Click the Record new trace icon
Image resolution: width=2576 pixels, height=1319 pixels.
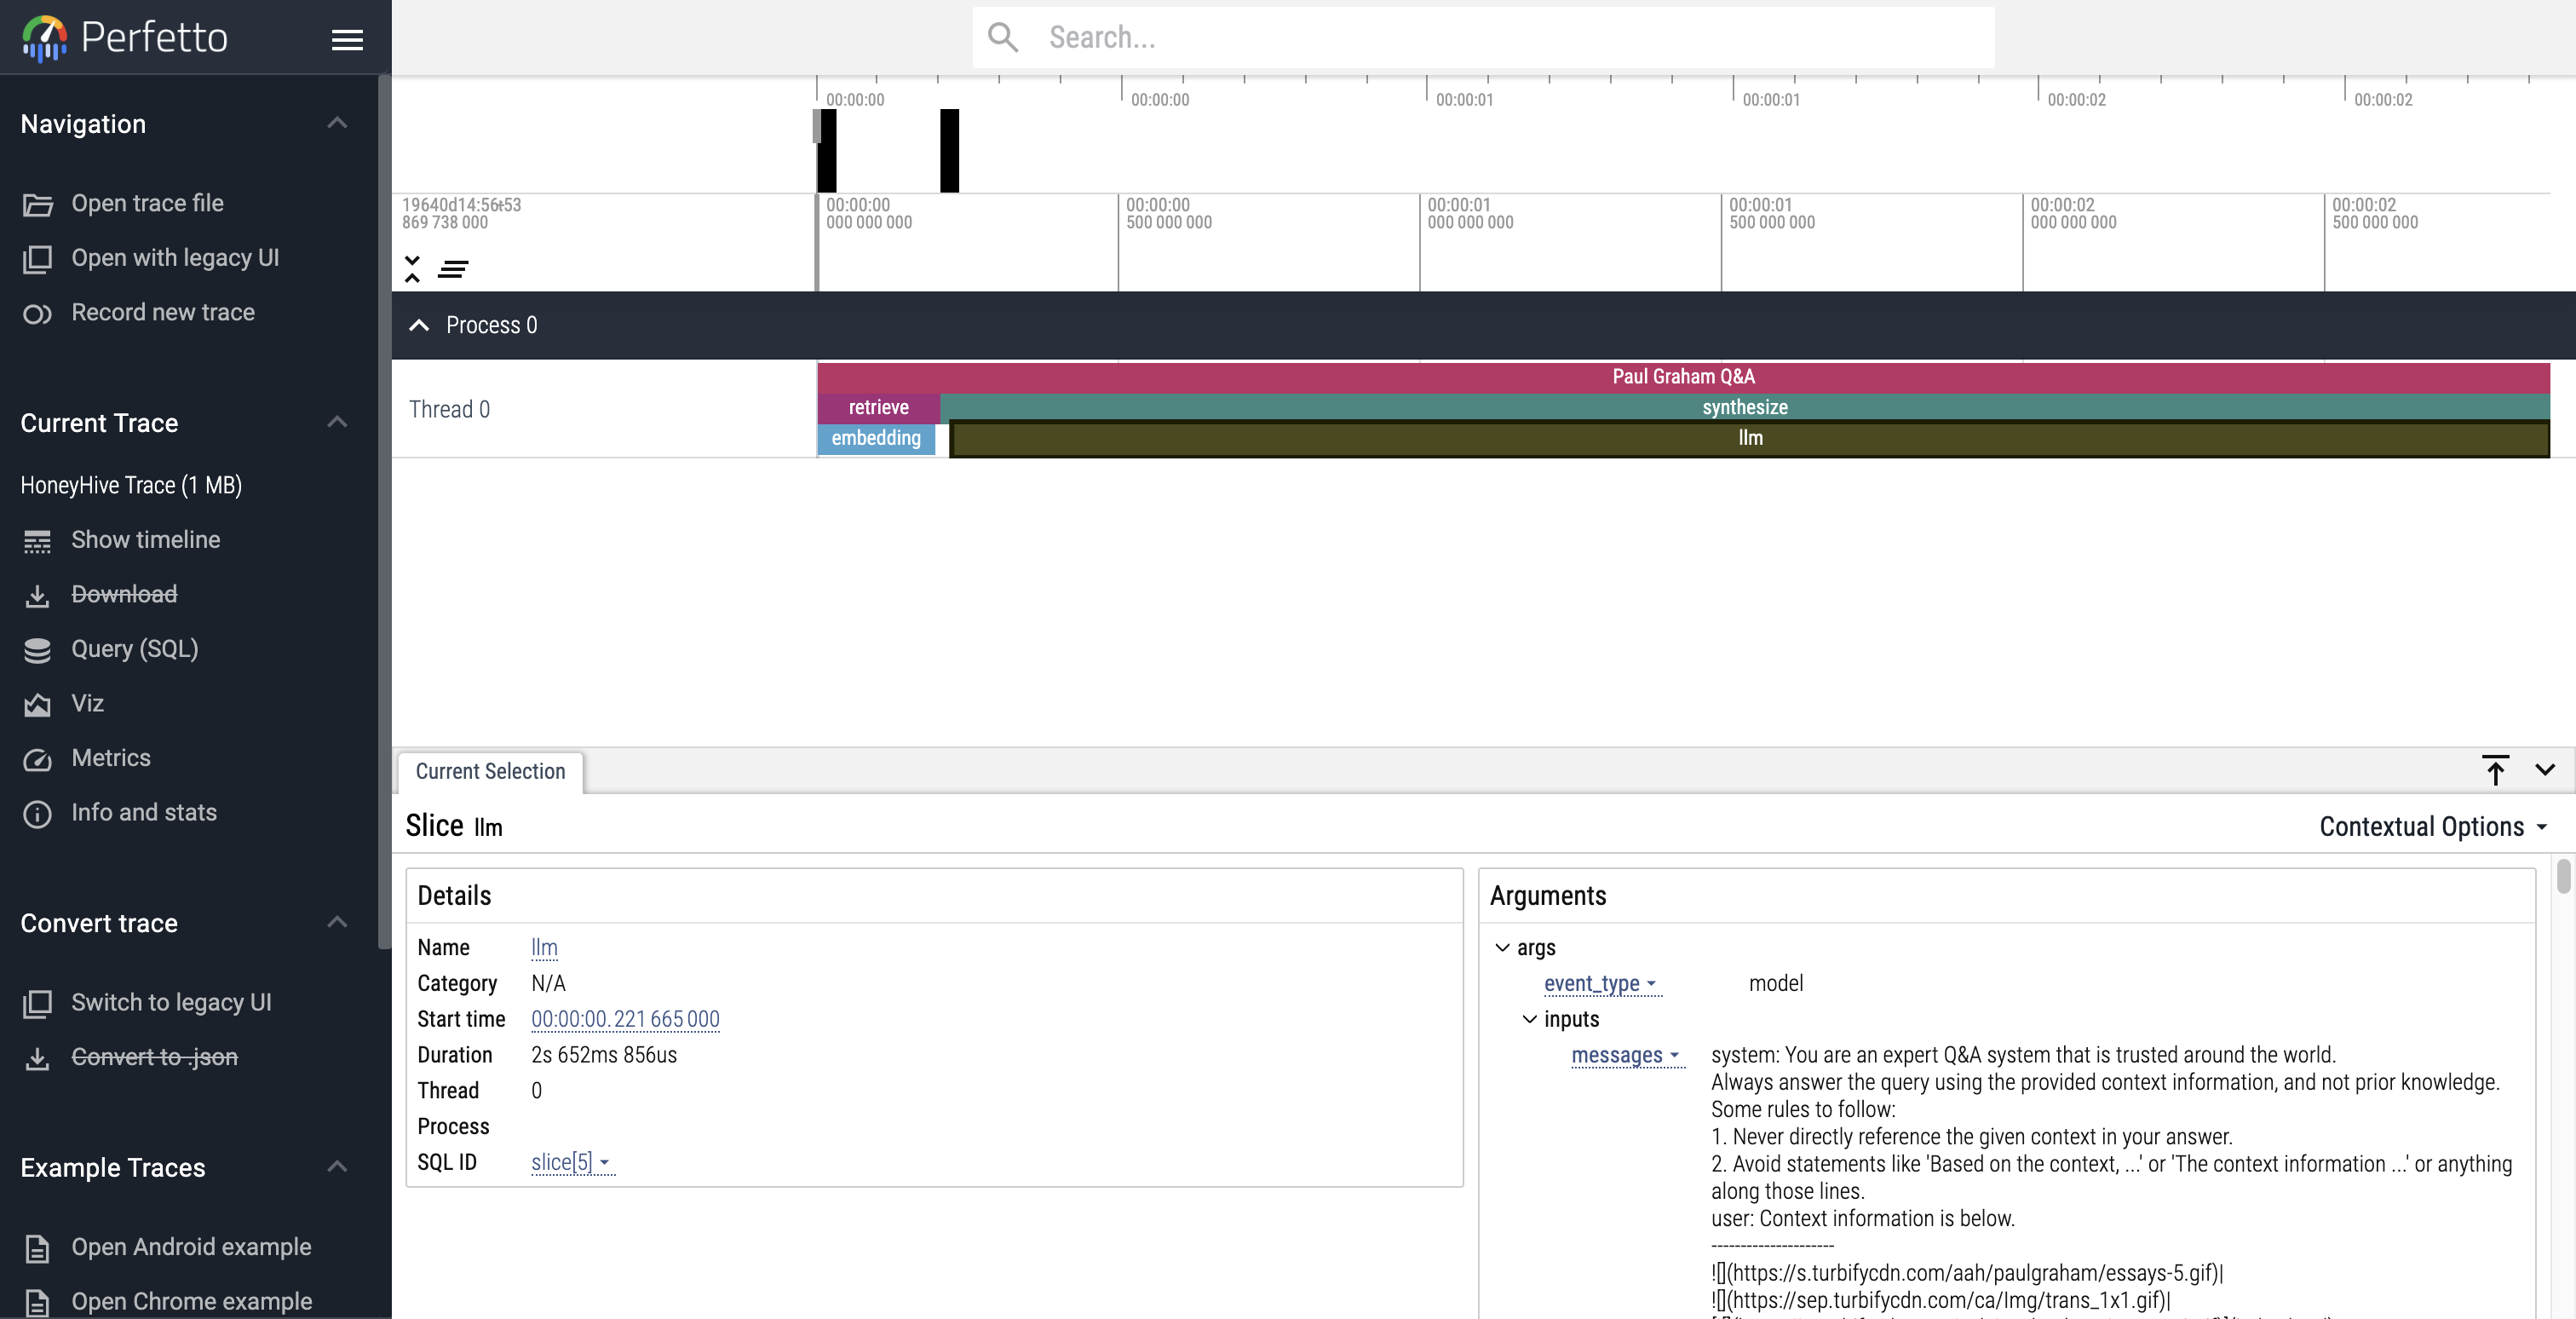click(37, 314)
